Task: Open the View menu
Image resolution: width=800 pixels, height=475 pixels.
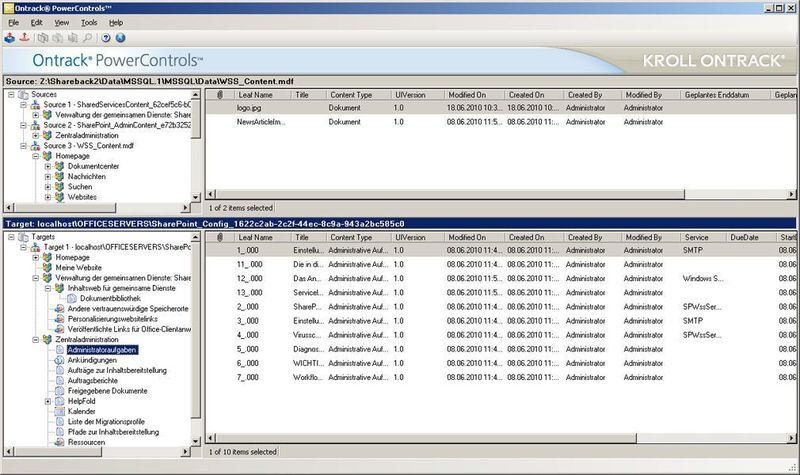Action: click(62, 22)
